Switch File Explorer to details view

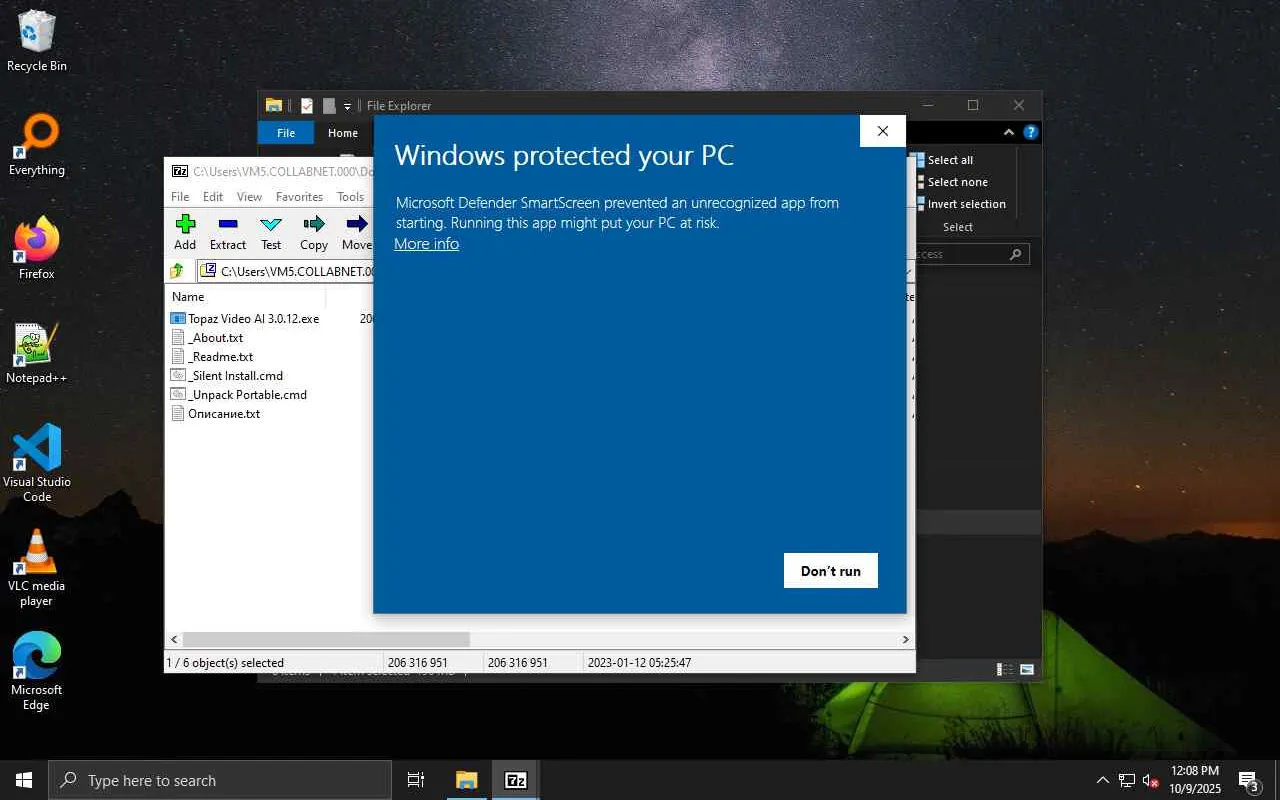point(1004,670)
